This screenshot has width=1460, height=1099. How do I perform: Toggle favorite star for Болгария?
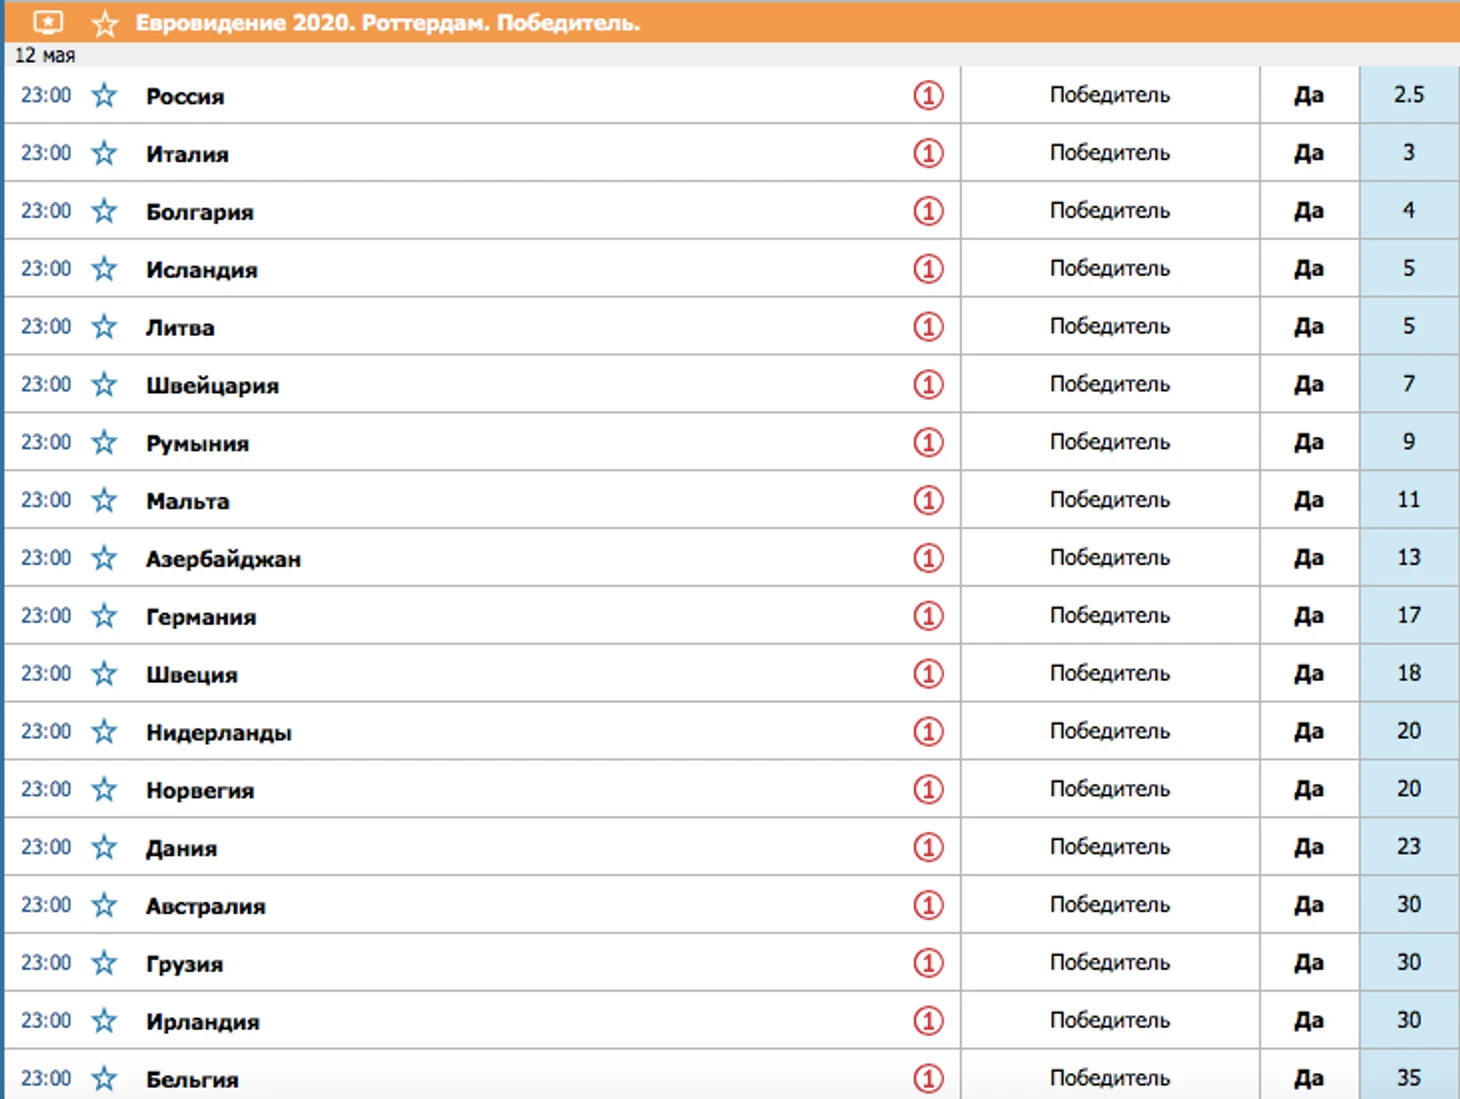(104, 211)
